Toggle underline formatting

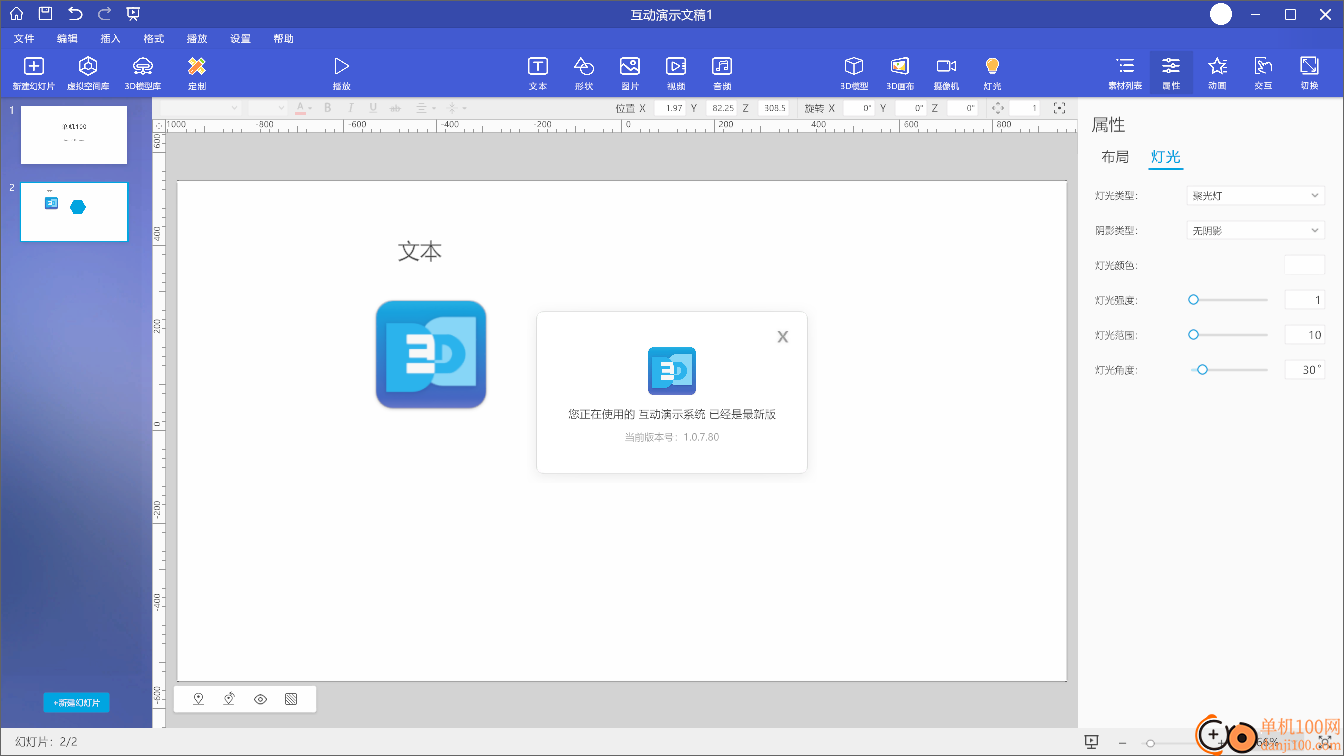click(373, 108)
